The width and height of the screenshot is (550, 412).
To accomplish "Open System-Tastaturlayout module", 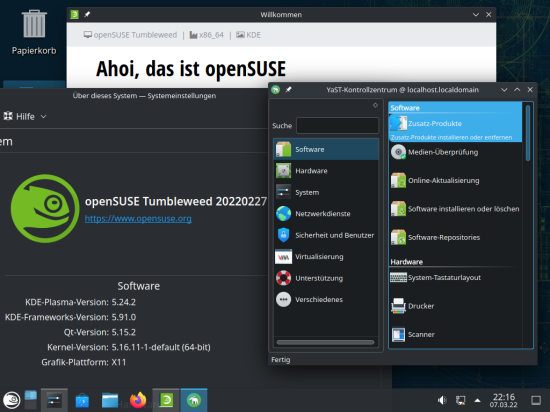I will tap(436, 278).
